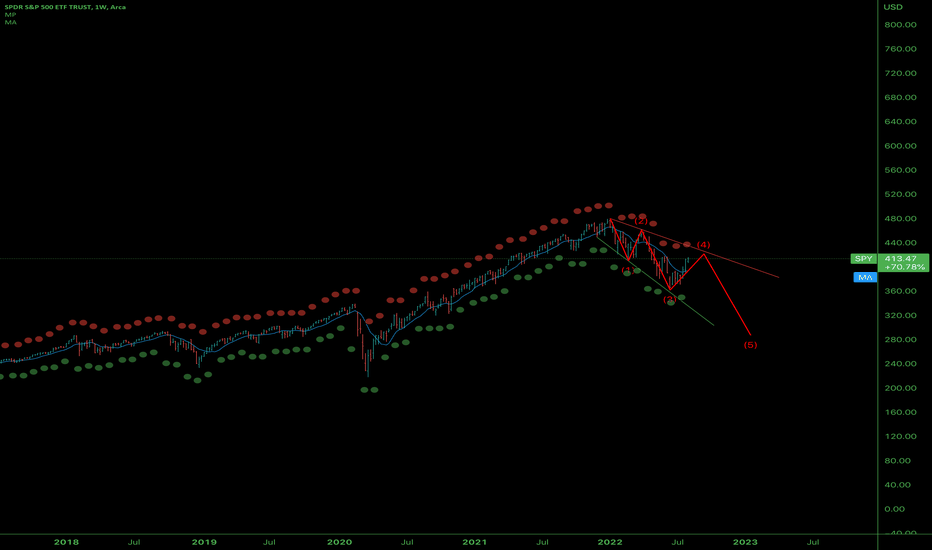This screenshot has width=932, height=550.
Task: Click the 0.00 price scale label
Action: (895, 509)
